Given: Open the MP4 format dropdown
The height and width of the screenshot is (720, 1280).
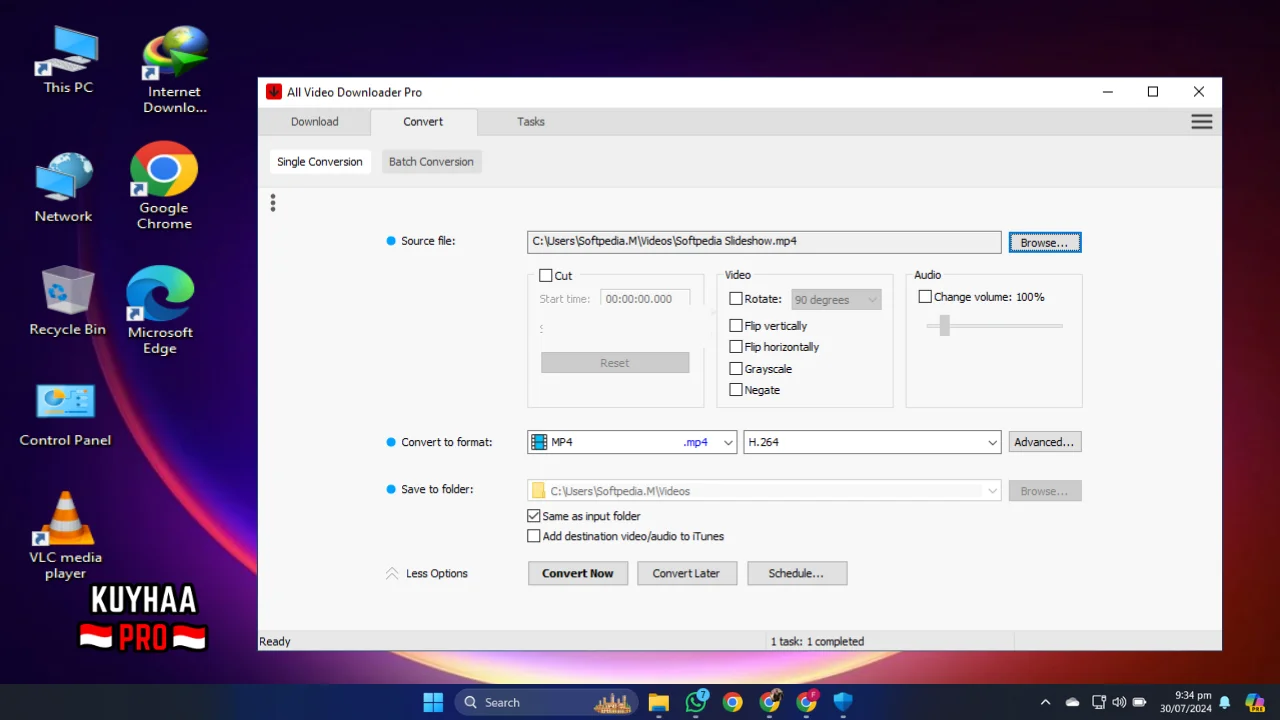Looking at the screenshot, I should pos(632,442).
